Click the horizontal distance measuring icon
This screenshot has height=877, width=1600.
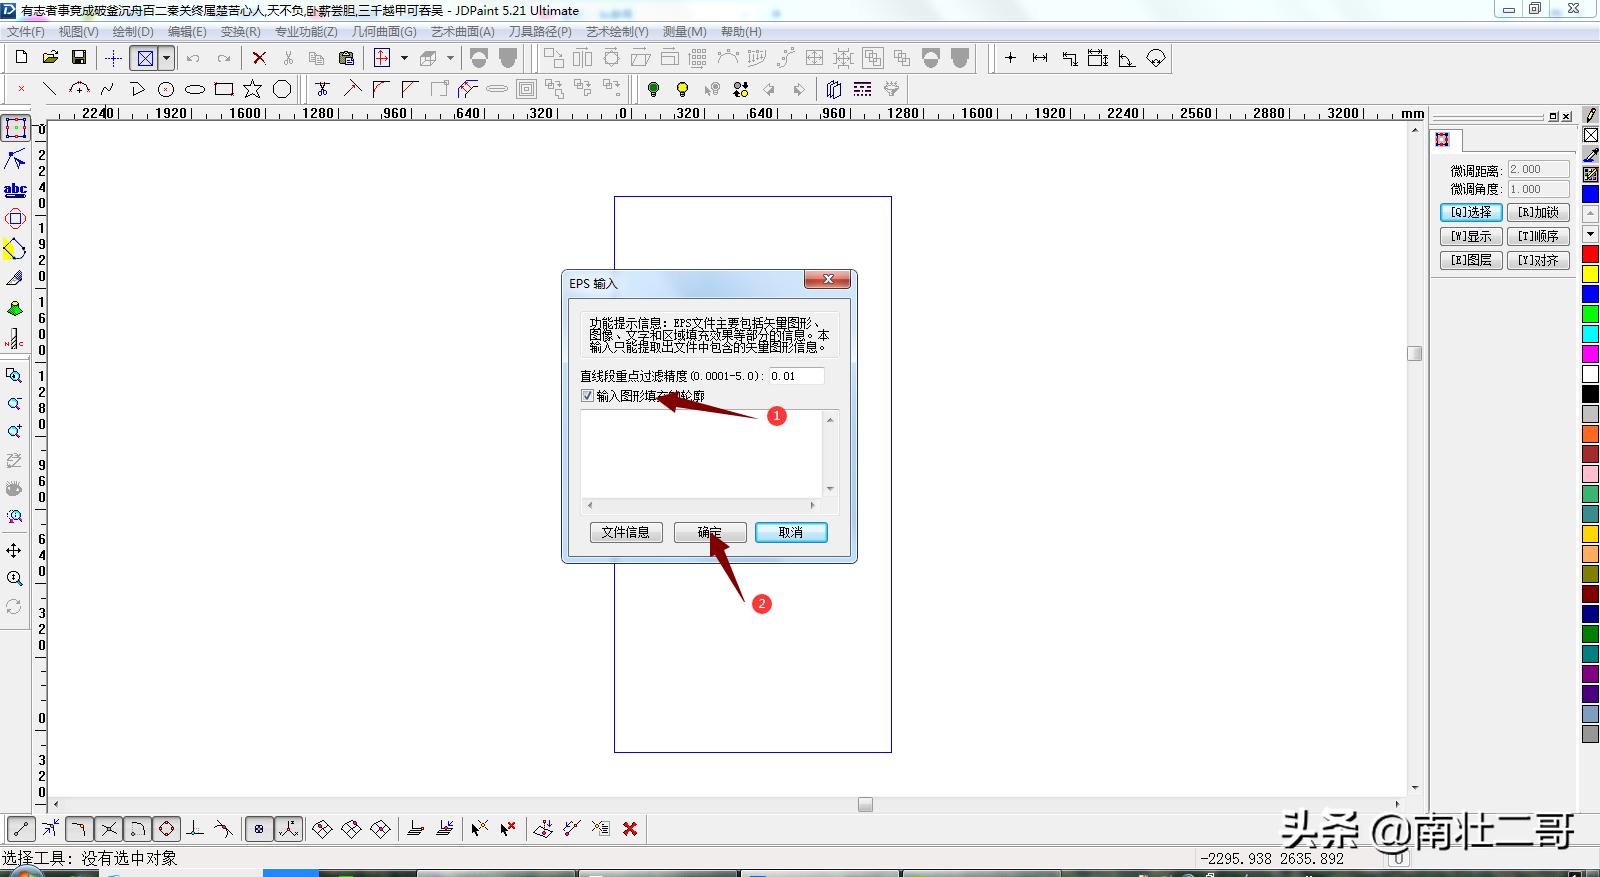1040,58
